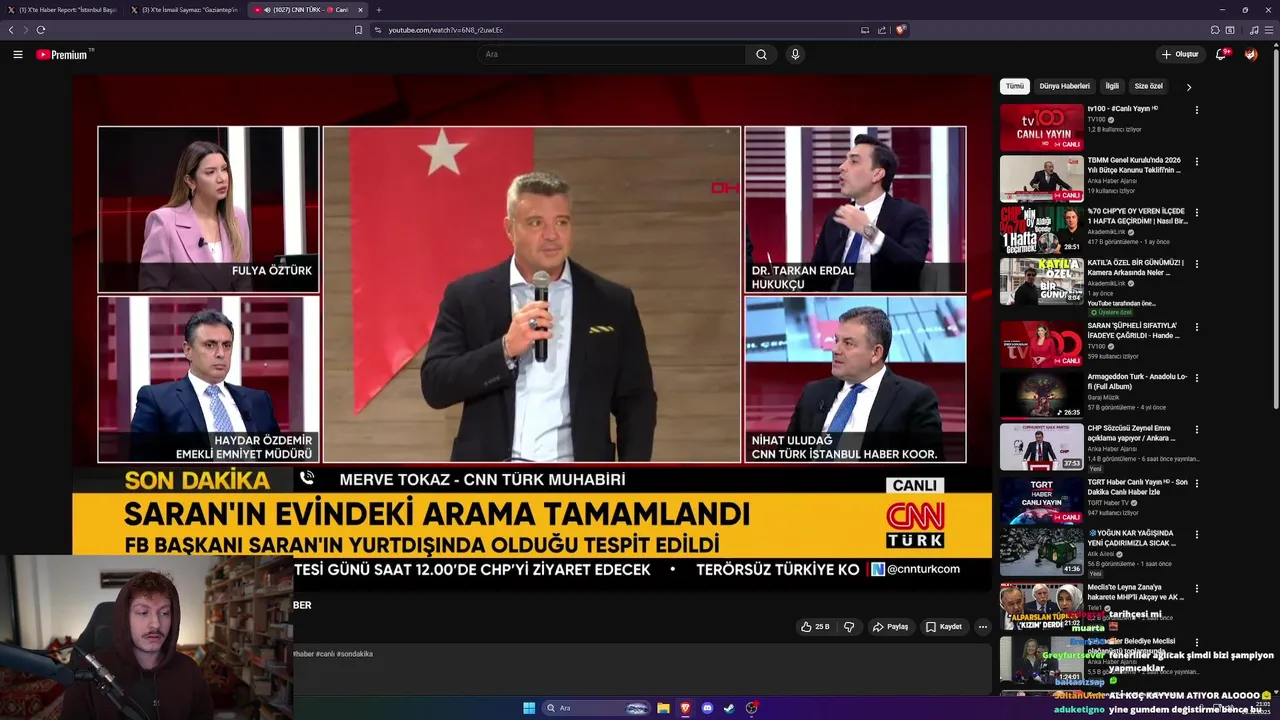Dislike the video with thumbs down
This screenshot has height=720, width=1280.
(849, 627)
